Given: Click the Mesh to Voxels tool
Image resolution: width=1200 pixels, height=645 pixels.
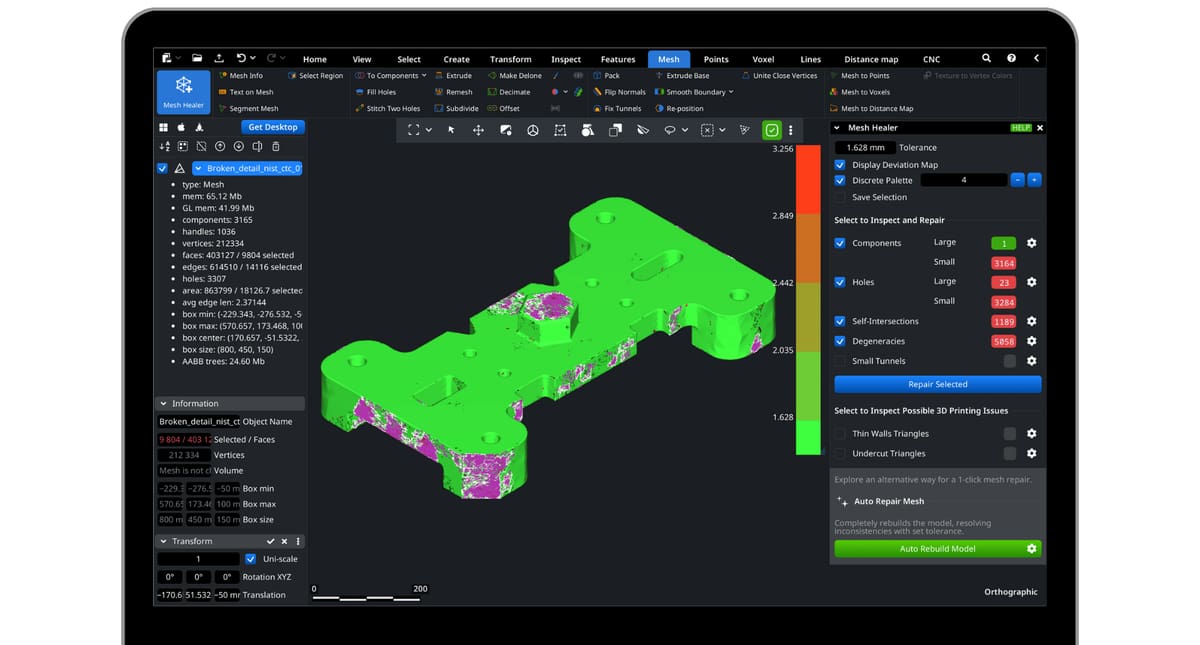Looking at the screenshot, I should 859,92.
